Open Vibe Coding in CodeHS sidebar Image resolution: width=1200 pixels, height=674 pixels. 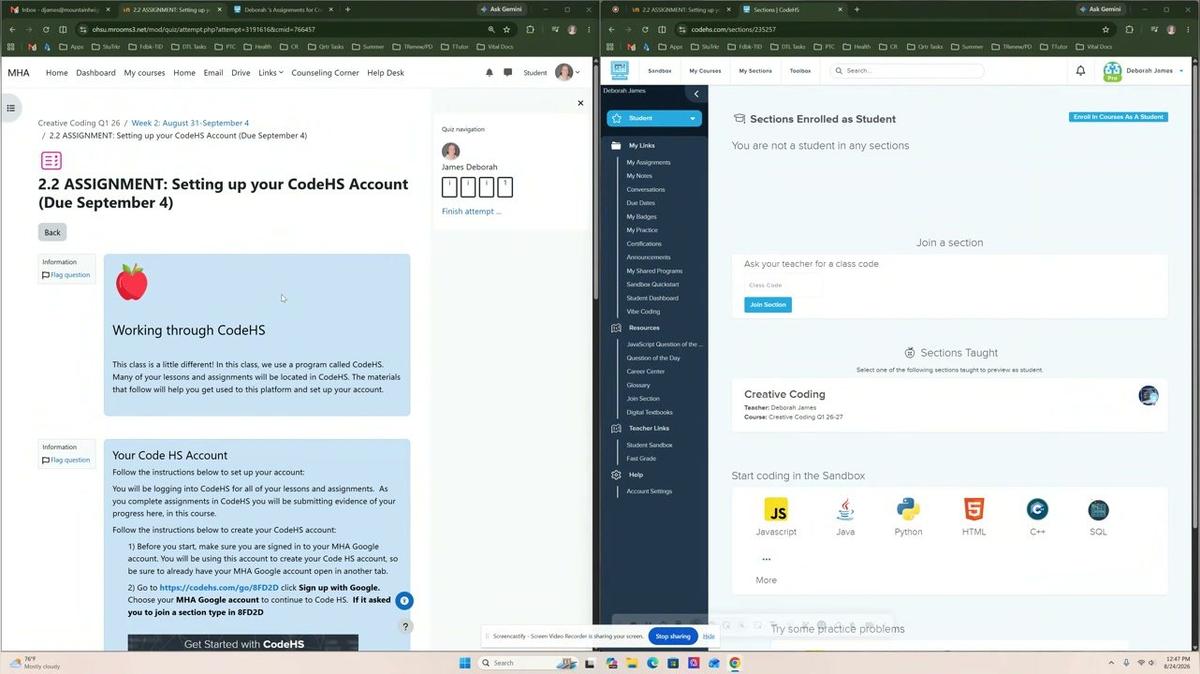[643, 311]
